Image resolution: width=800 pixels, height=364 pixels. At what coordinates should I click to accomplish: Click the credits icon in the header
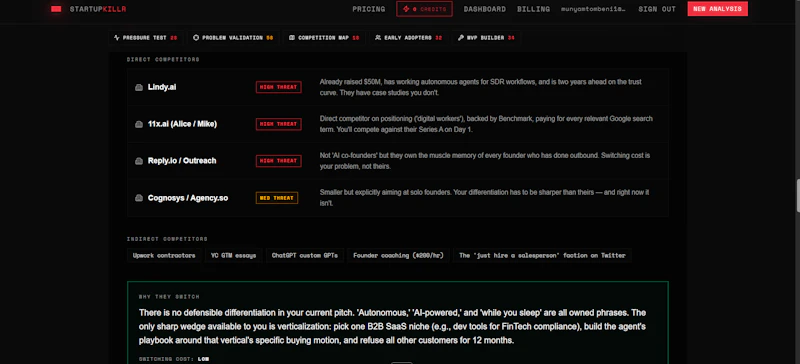tap(406, 9)
